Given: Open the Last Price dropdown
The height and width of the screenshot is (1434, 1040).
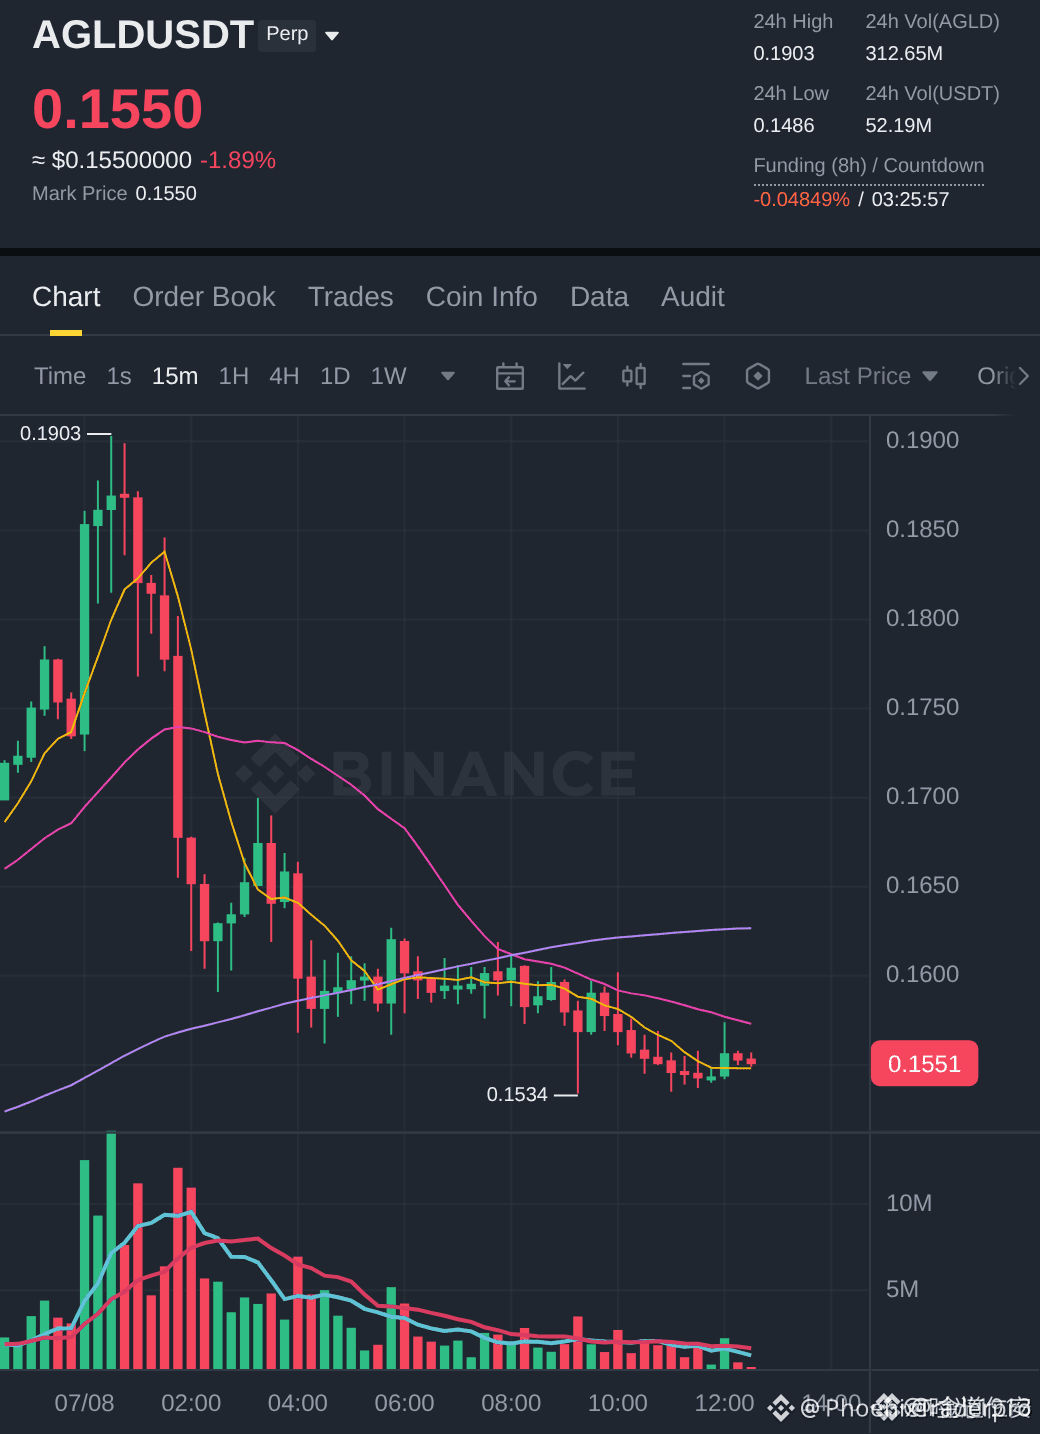Looking at the screenshot, I should pyautogui.click(x=871, y=376).
